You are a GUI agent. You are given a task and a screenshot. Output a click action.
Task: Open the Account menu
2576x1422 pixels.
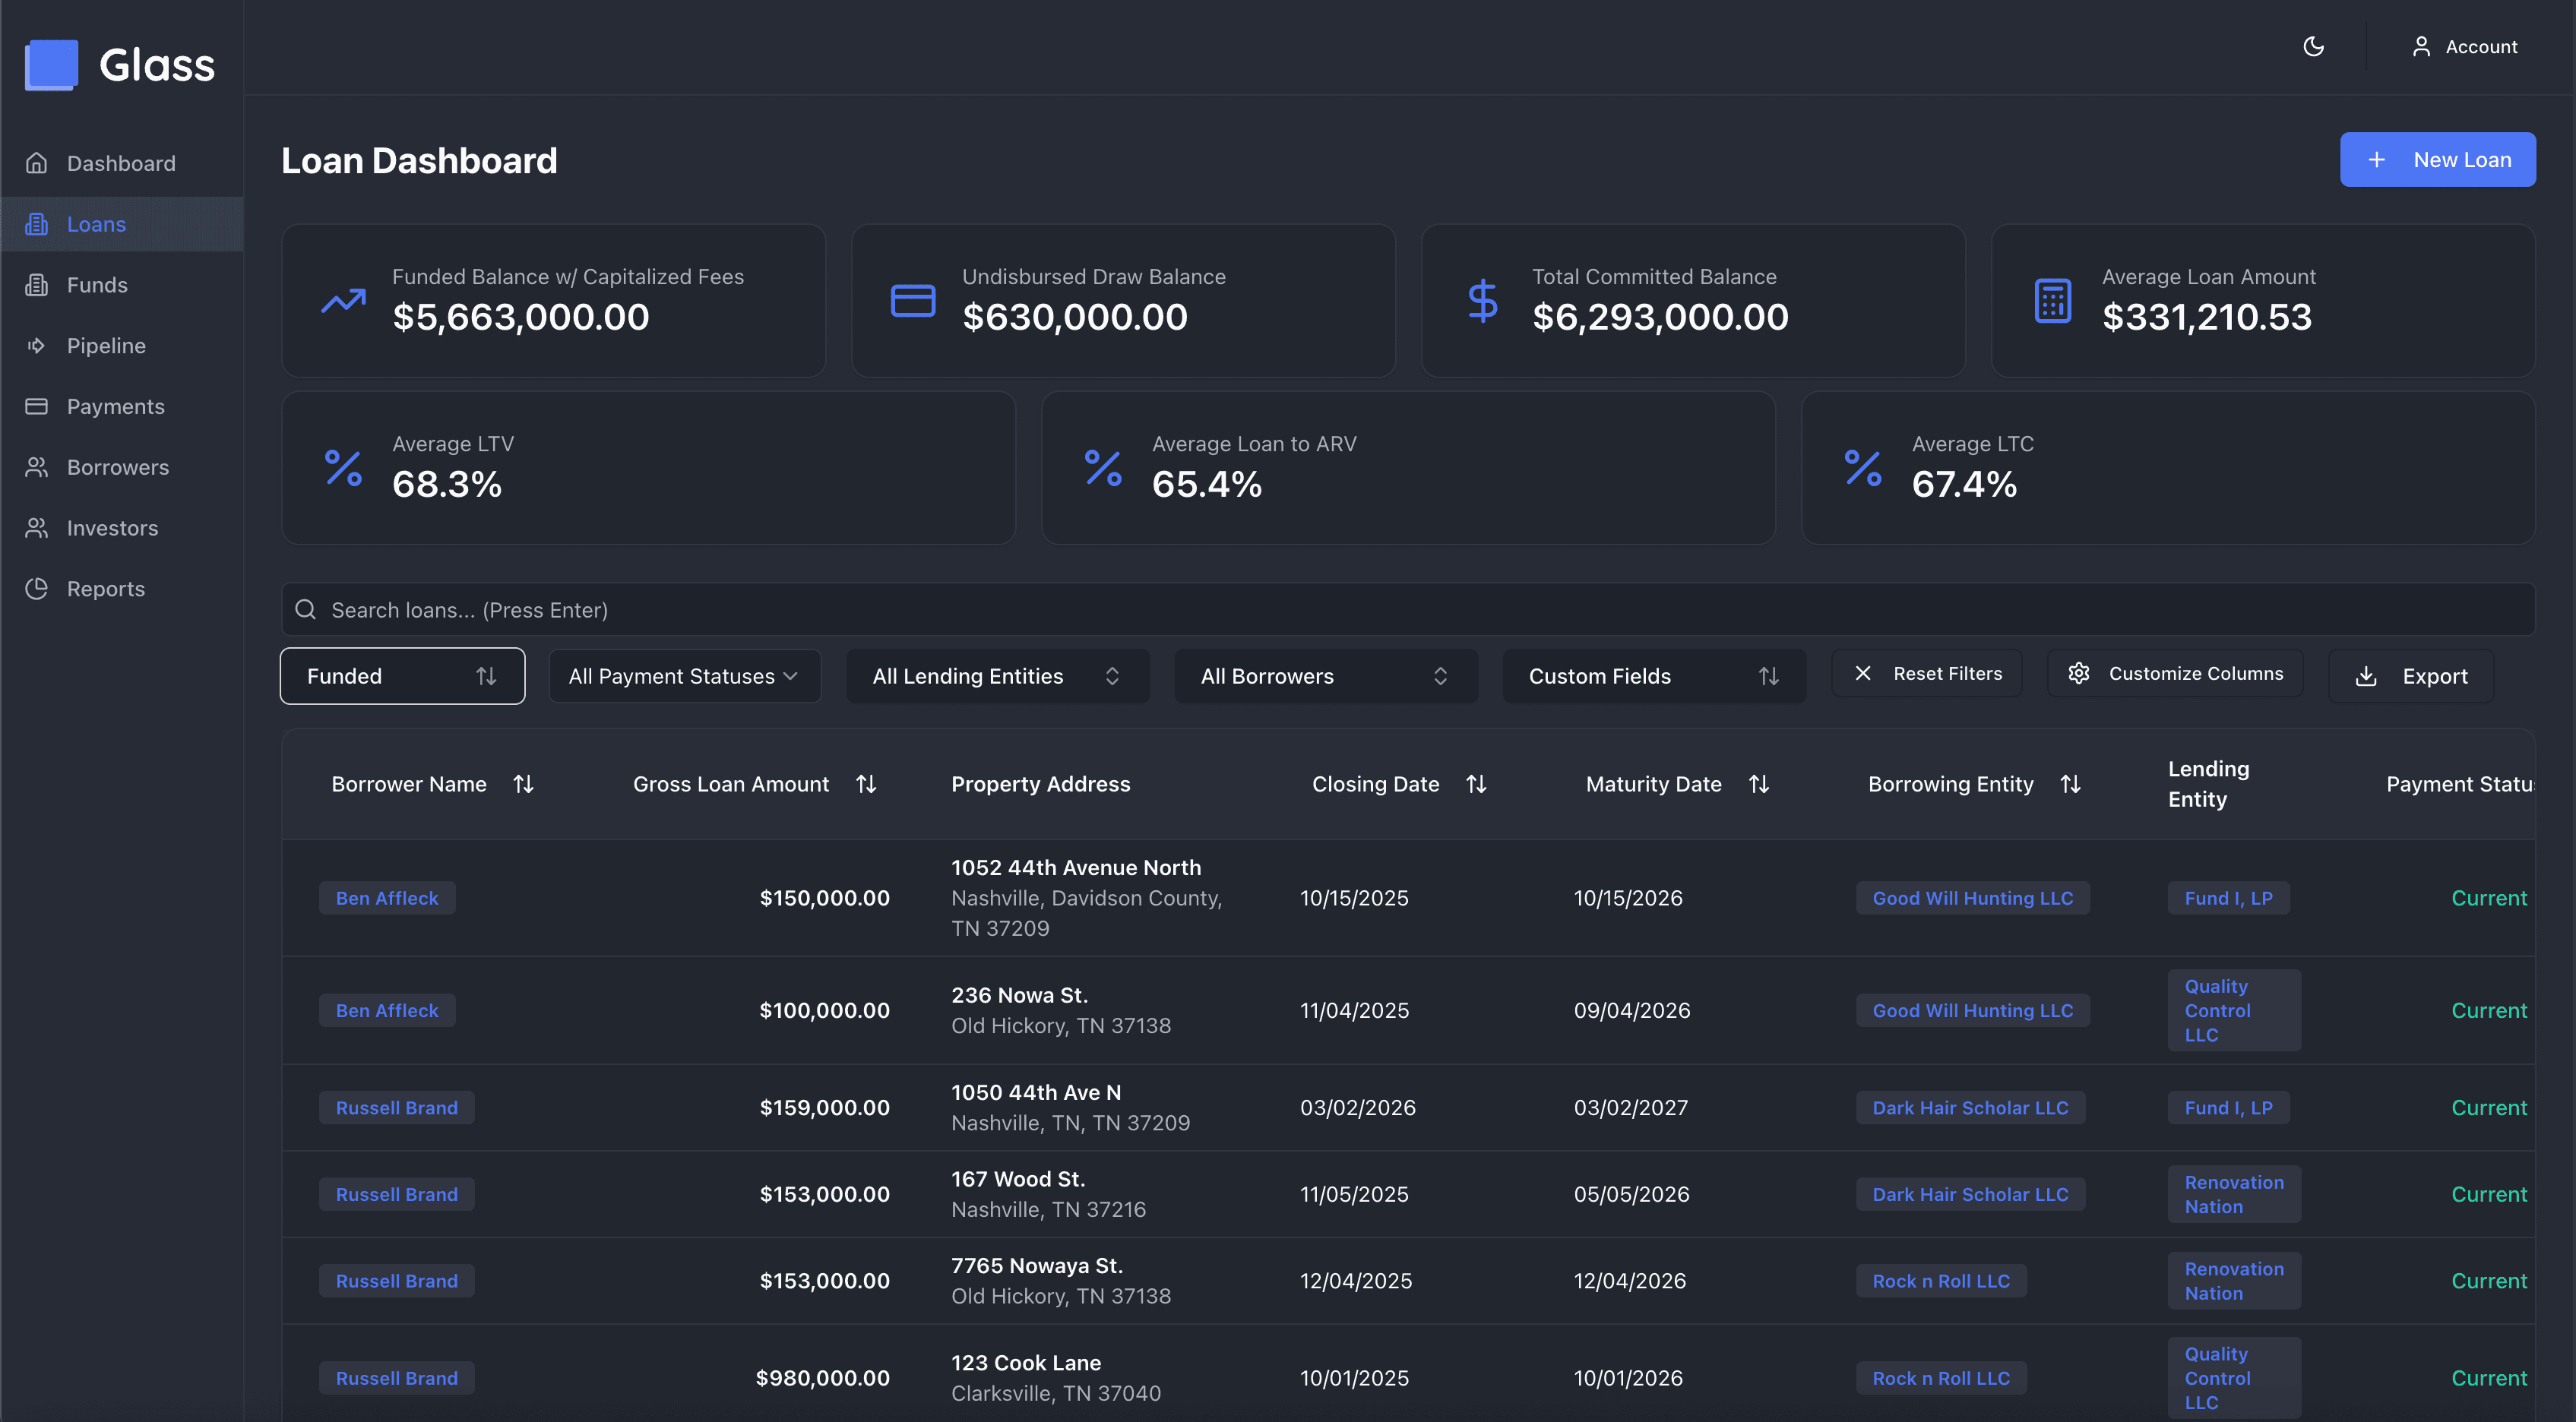point(2465,46)
